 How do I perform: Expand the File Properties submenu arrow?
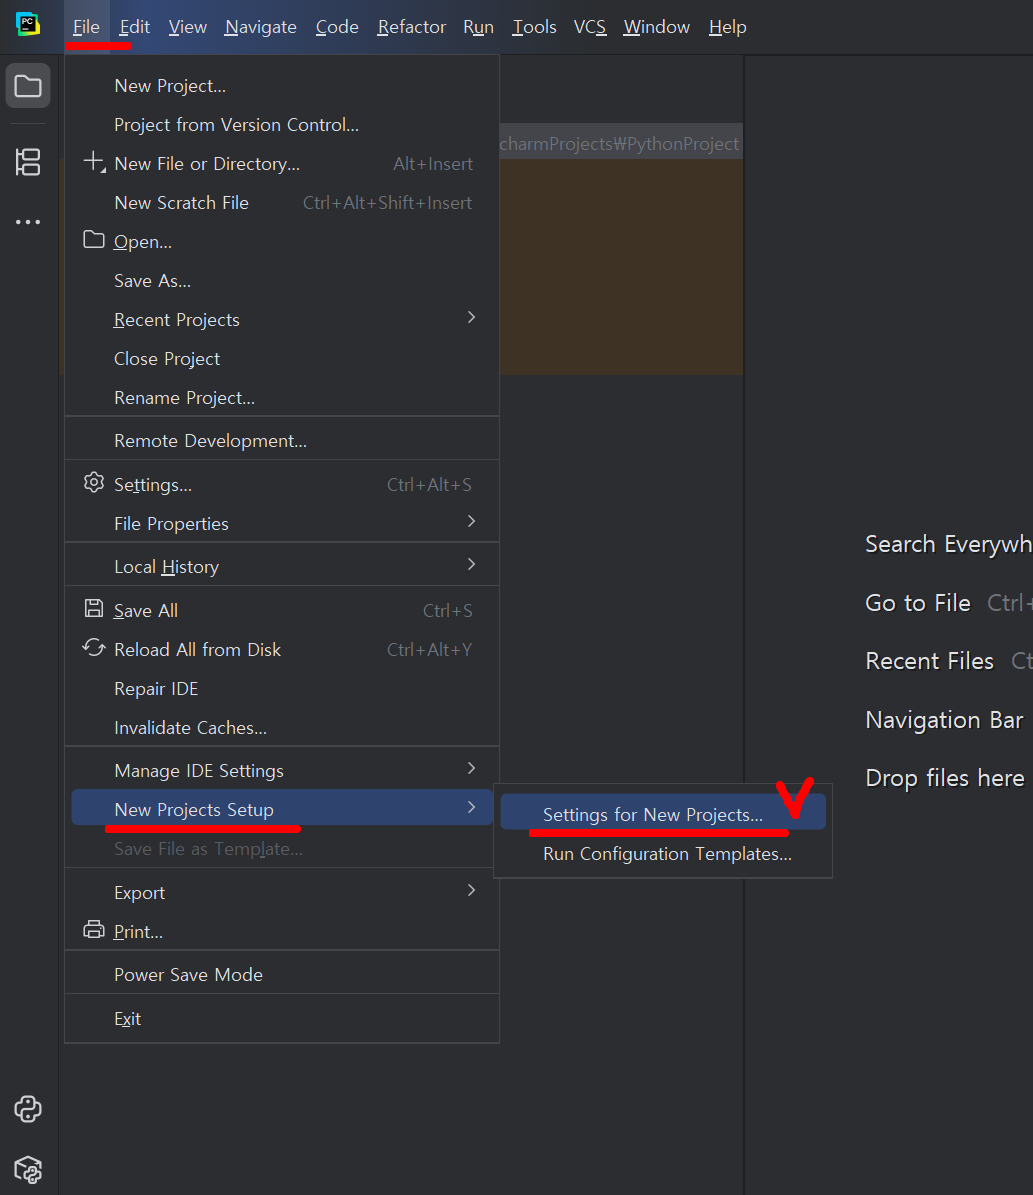(471, 521)
